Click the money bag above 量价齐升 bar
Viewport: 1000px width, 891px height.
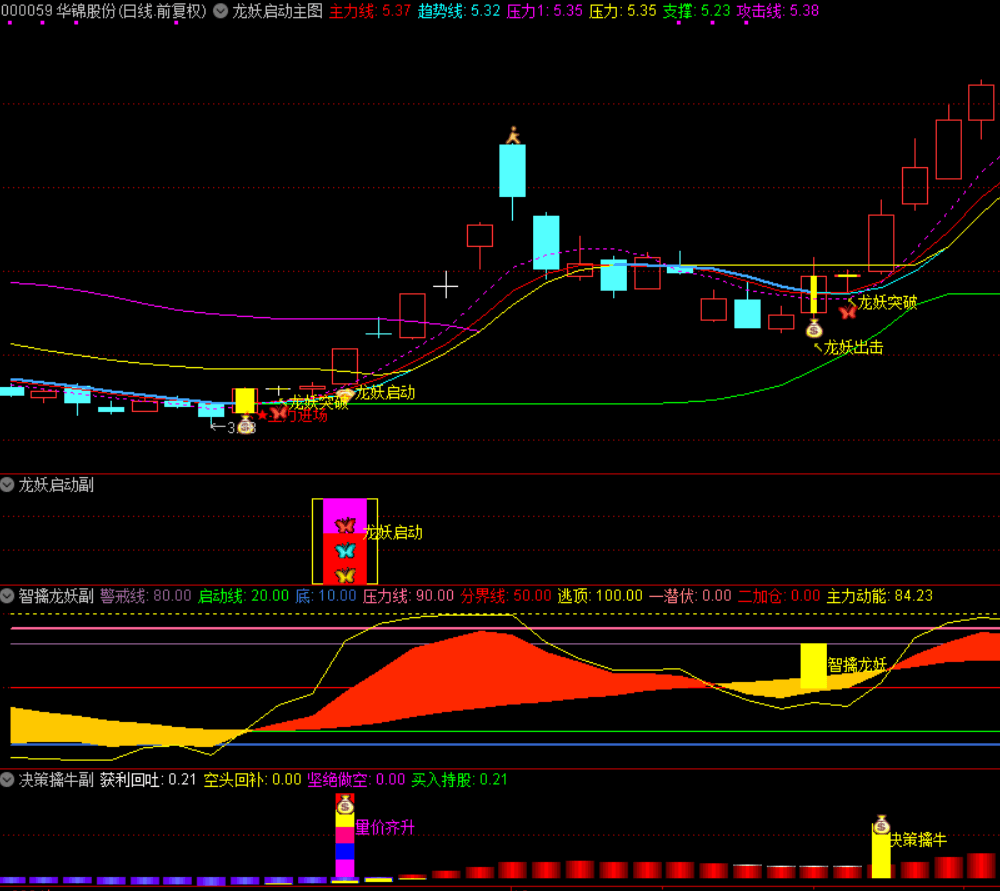tap(345, 804)
